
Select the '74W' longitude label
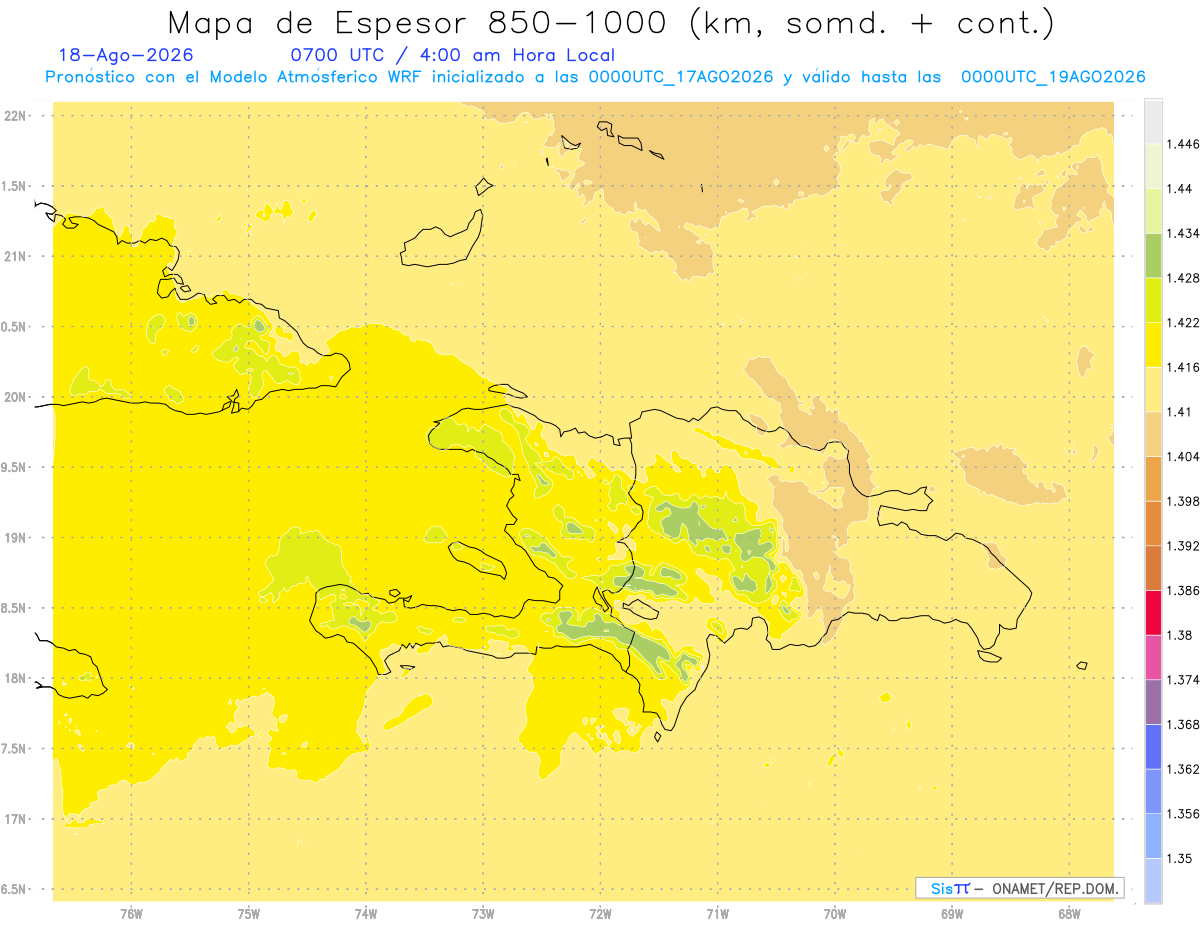[366, 914]
